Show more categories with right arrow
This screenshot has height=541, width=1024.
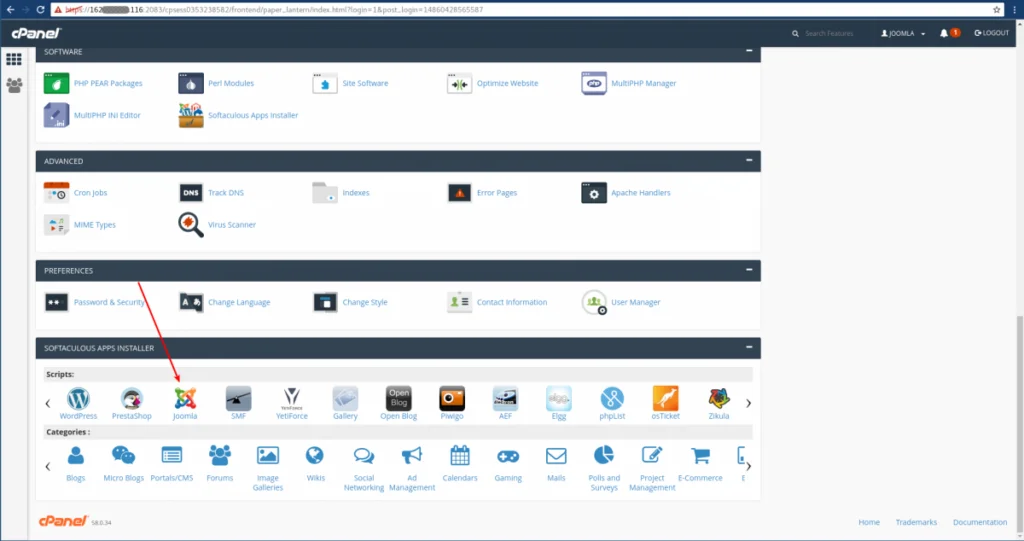pyautogui.click(x=748, y=466)
